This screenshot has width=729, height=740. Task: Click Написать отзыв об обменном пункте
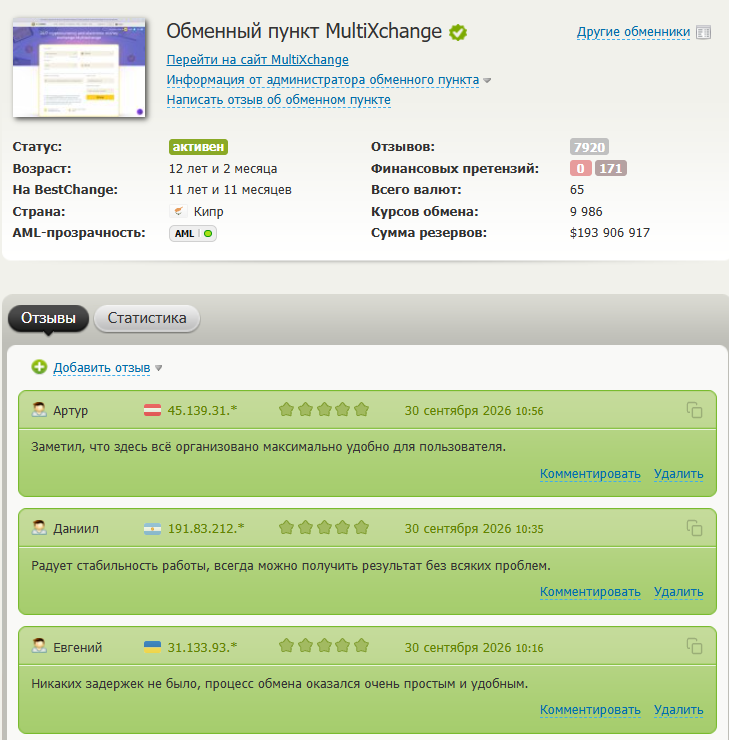point(278,100)
